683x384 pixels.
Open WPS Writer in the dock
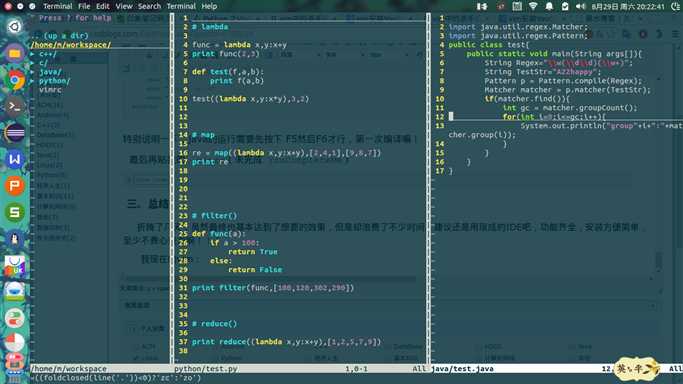pos(14,160)
